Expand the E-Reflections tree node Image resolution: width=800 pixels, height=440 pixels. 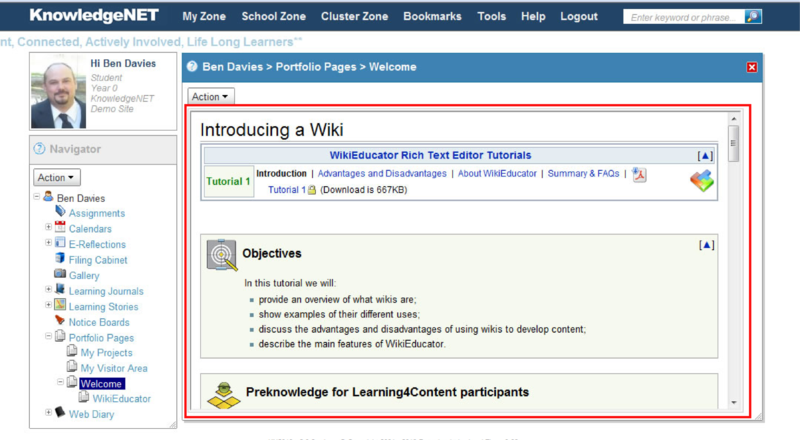(48, 243)
